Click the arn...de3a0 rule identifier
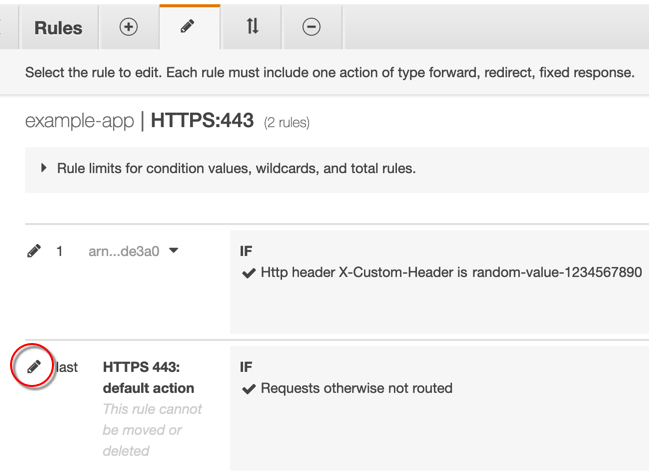Screen dimensions: 649x472 click(123, 251)
